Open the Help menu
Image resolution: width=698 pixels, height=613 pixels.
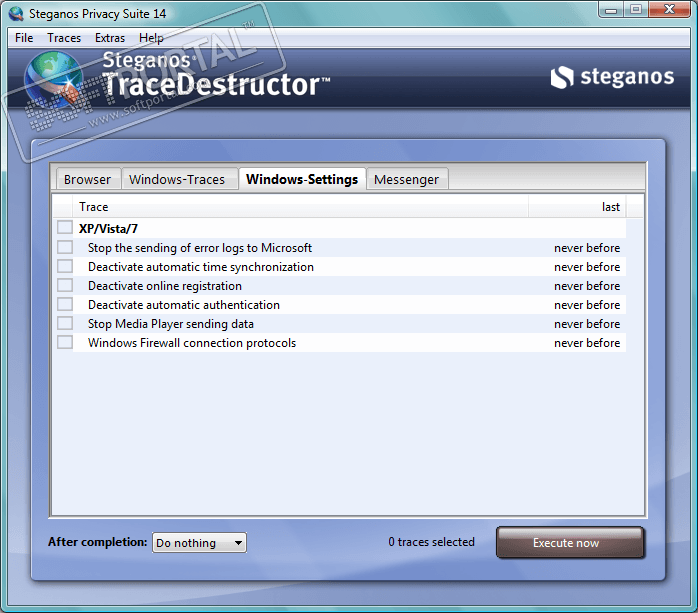click(151, 38)
